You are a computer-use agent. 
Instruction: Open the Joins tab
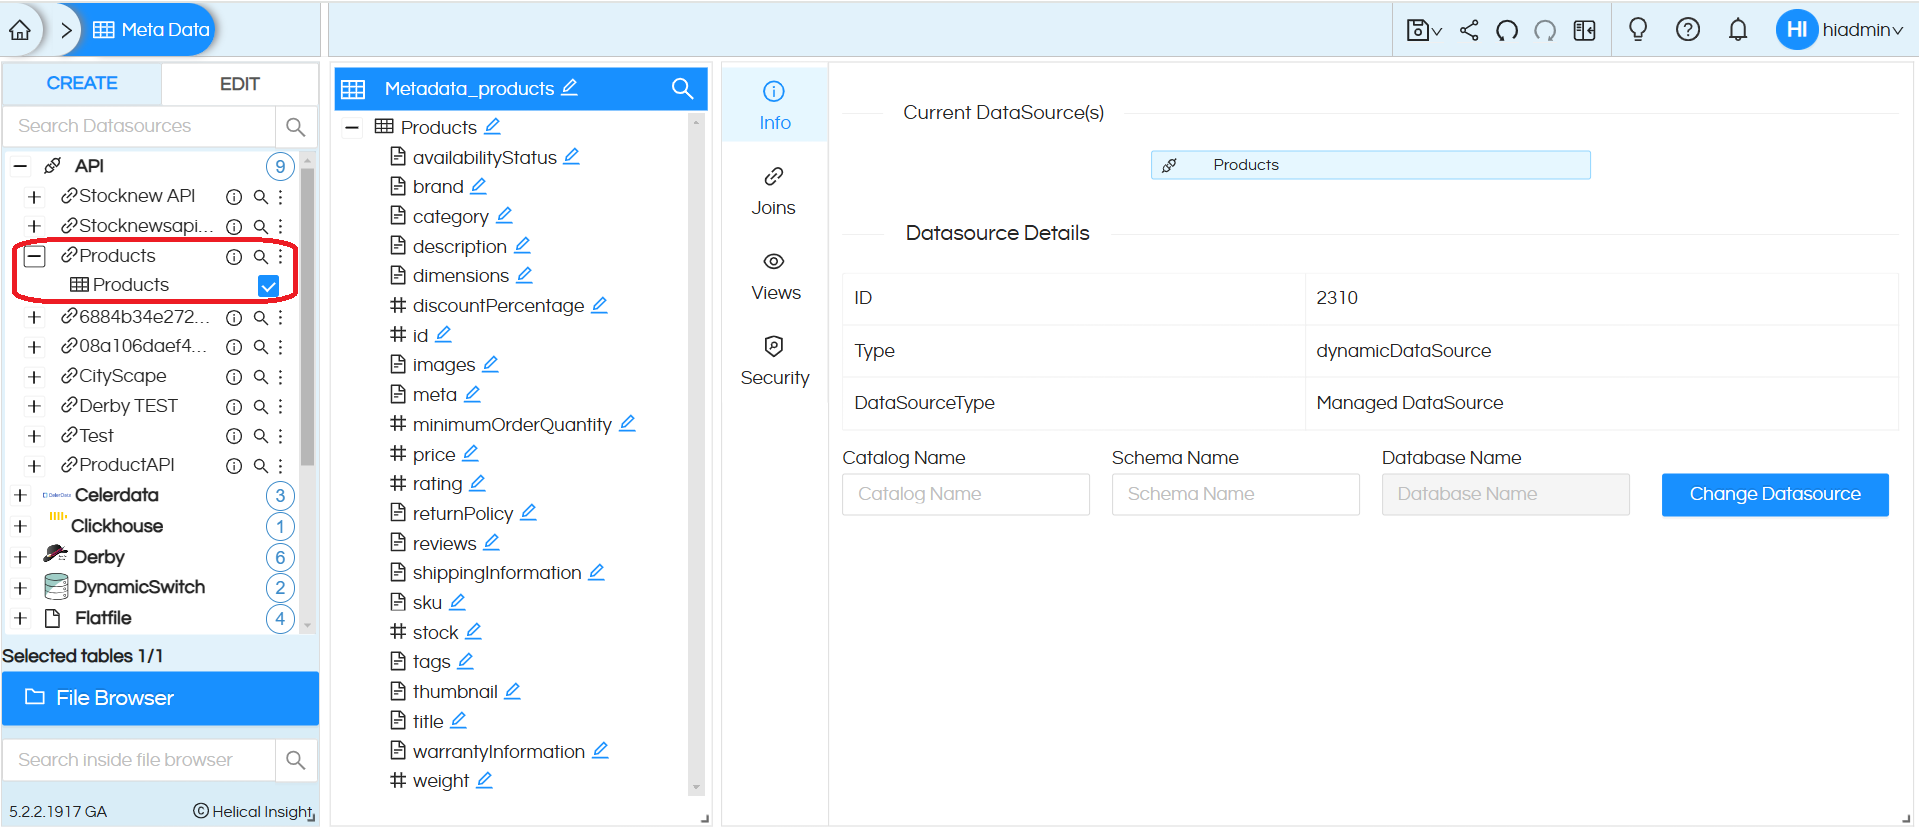(x=774, y=191)
